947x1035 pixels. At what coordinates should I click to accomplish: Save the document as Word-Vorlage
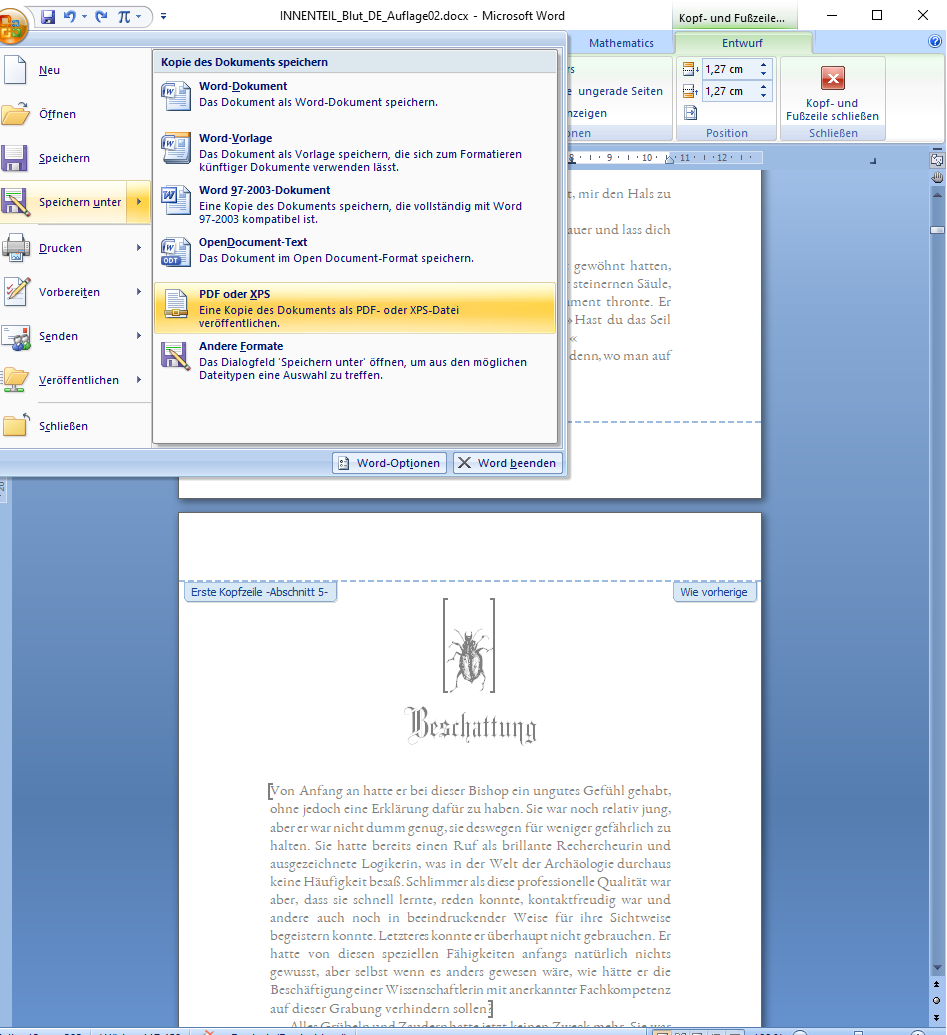click(x=355, y=152)
